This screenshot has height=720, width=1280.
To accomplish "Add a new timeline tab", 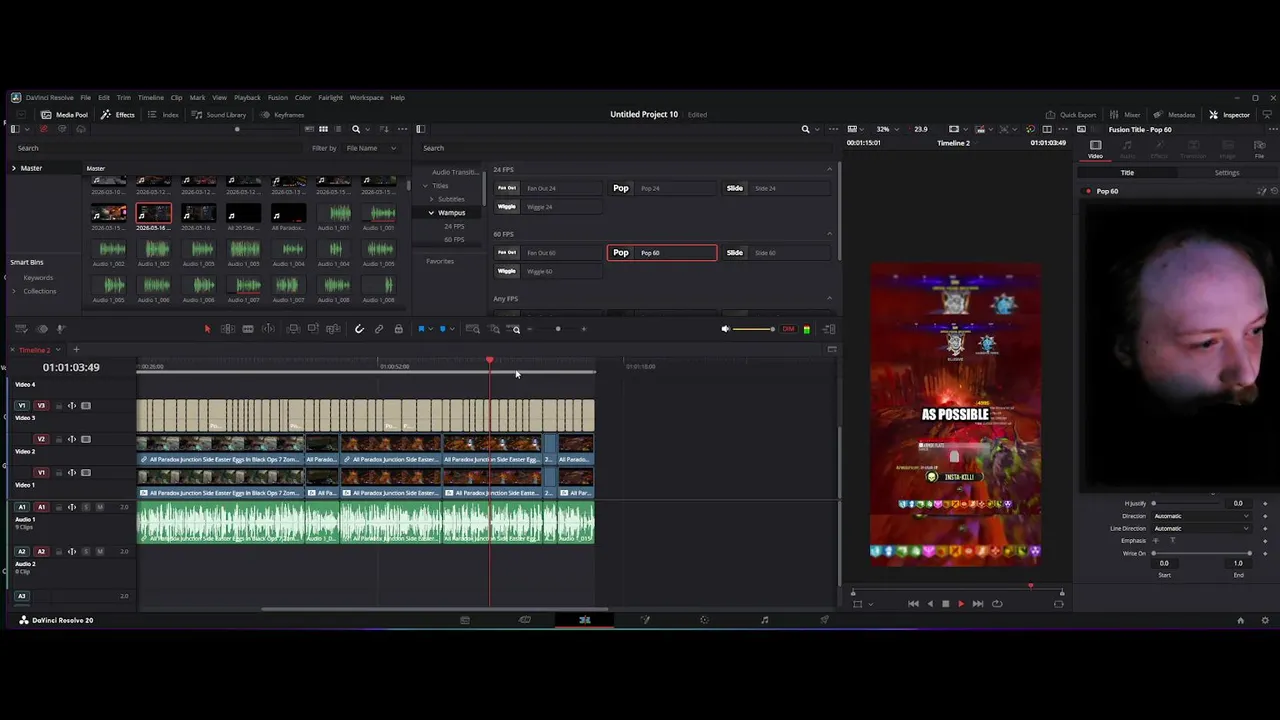I will (75, 350).
